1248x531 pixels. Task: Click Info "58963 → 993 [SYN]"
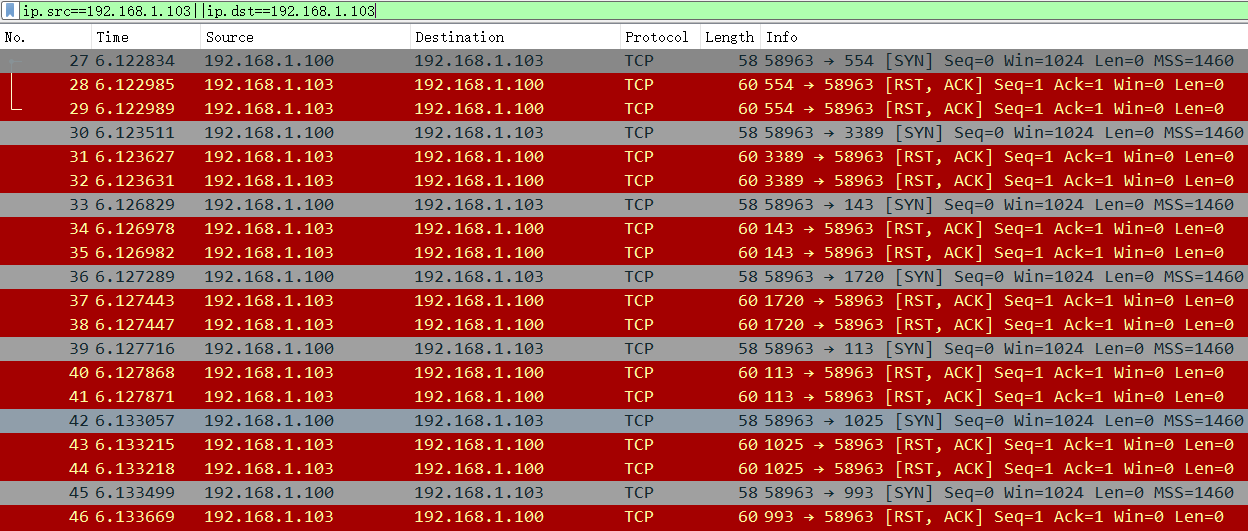click(x=849, y=493)
